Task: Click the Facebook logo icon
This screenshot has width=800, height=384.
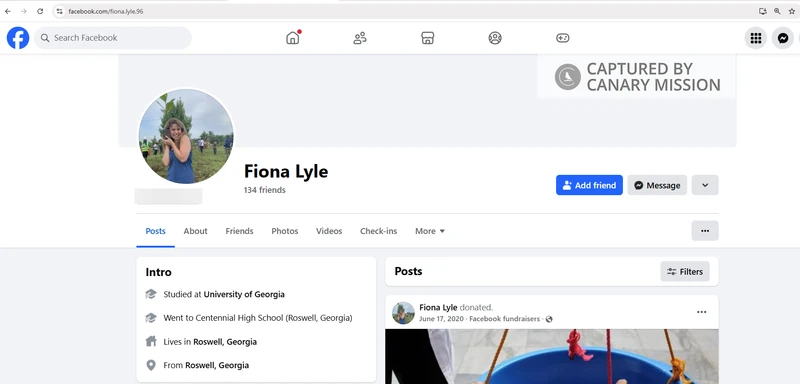Action: [x=18, y=38]
